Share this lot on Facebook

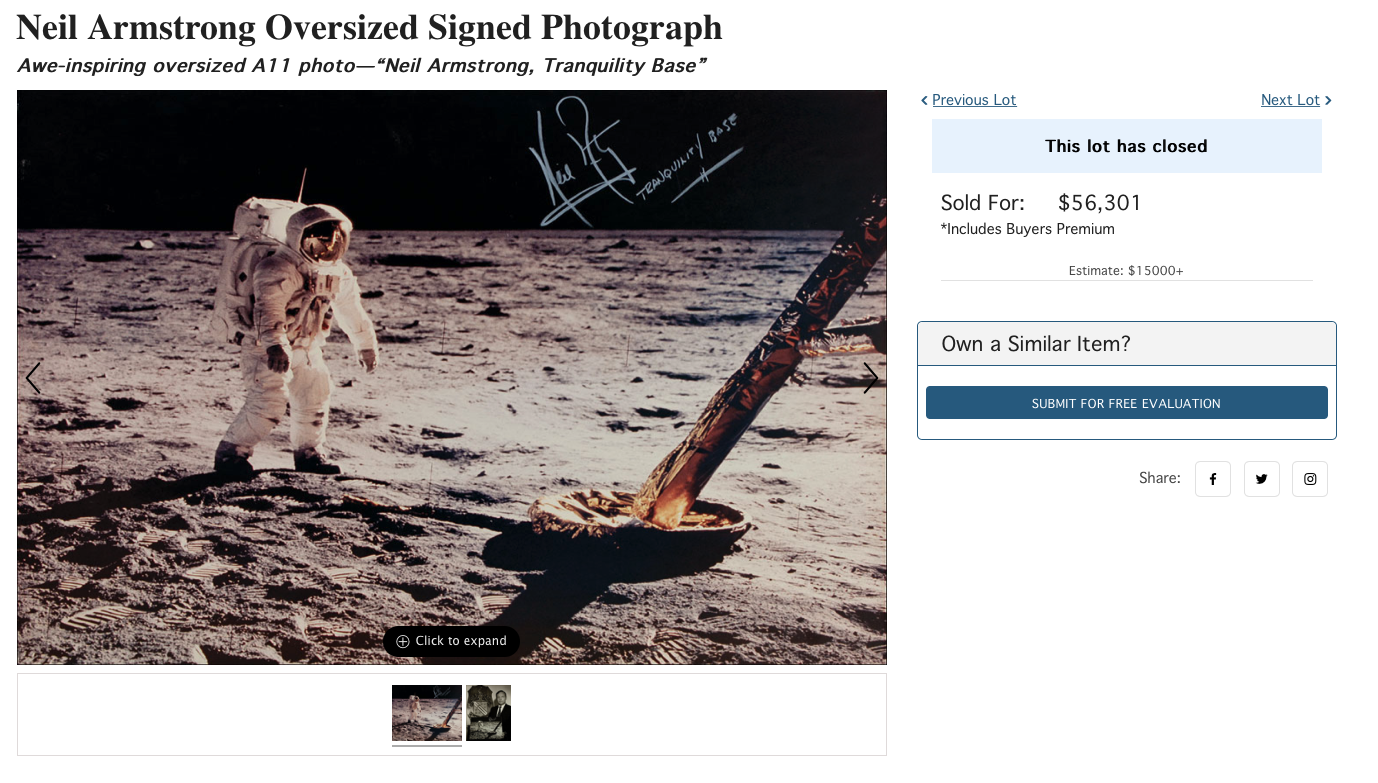[x=1213, y=479]
